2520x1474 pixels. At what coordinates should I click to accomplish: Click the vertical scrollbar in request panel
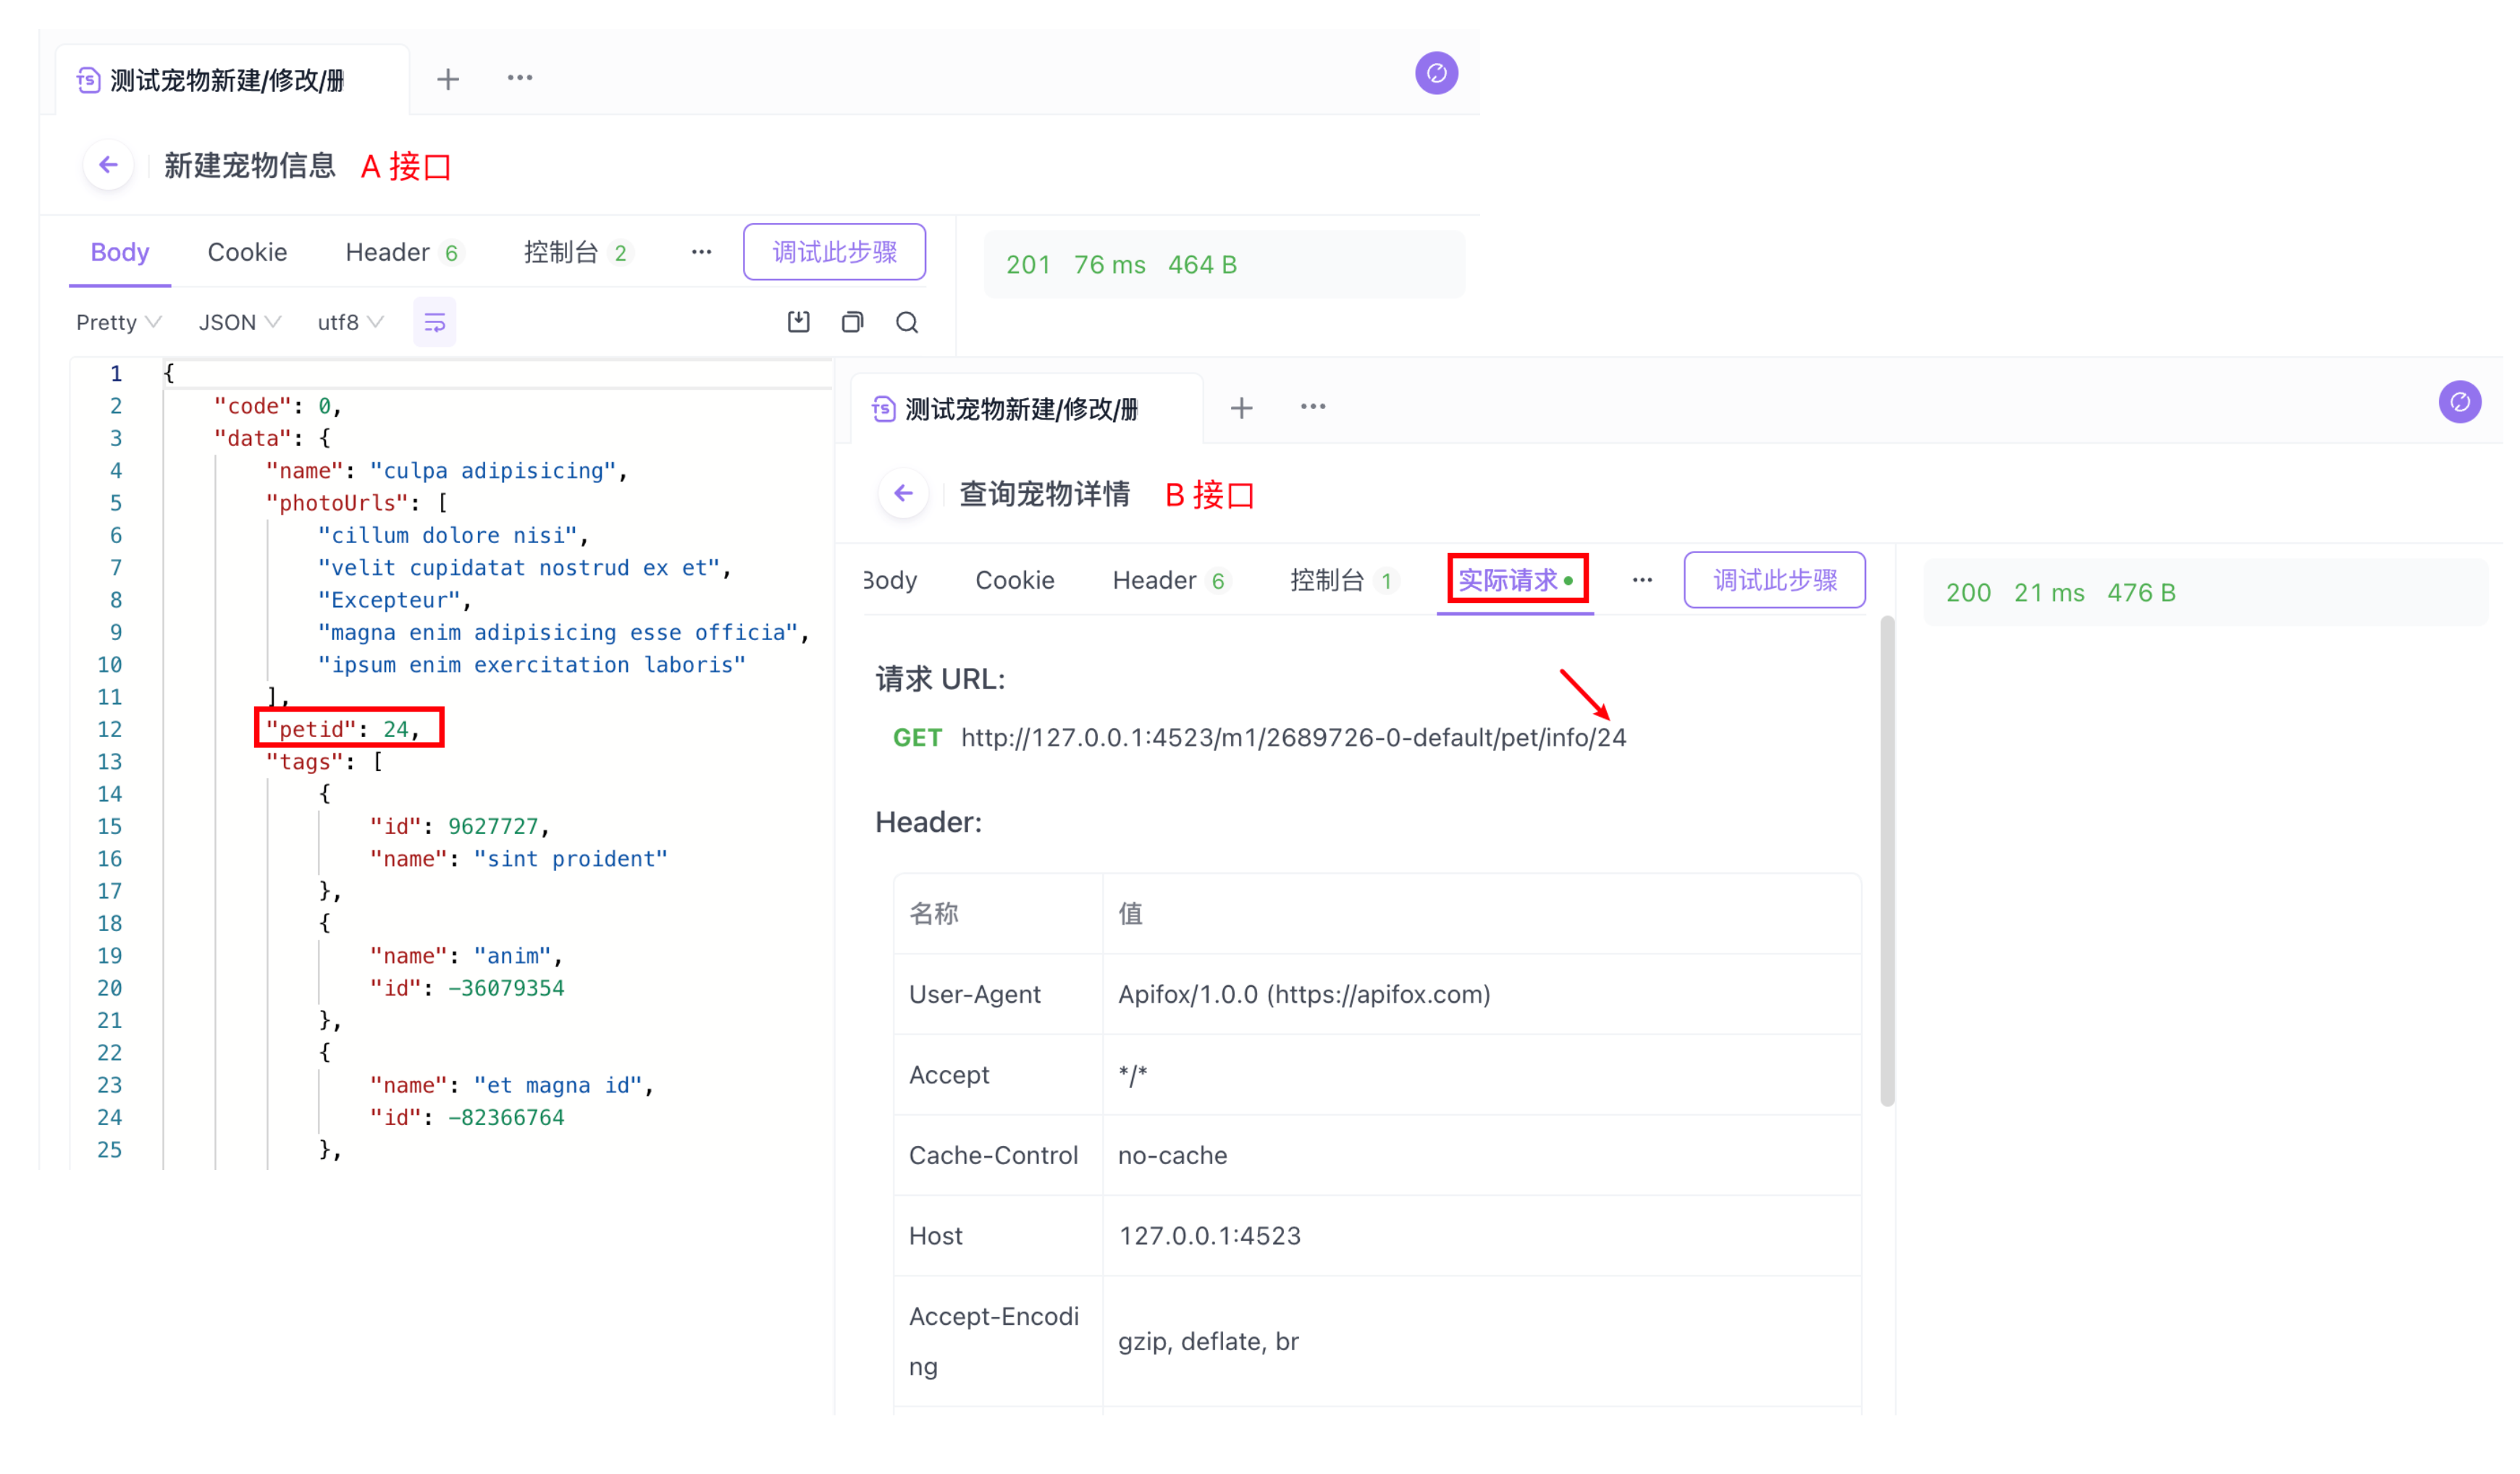[1887, 860]
